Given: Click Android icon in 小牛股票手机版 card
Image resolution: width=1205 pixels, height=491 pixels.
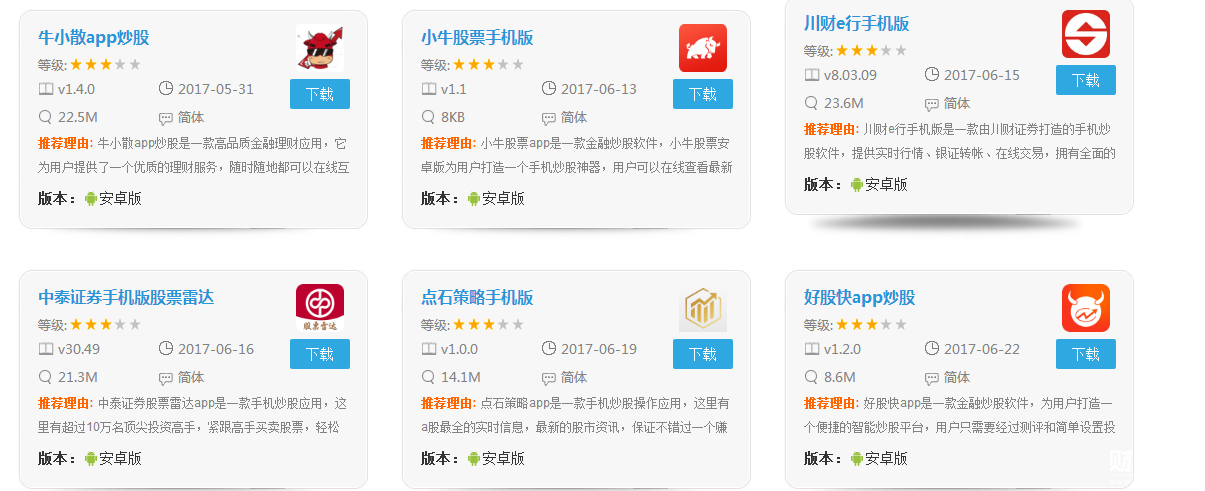Looking at the screenshot, I should click(474, 198).
